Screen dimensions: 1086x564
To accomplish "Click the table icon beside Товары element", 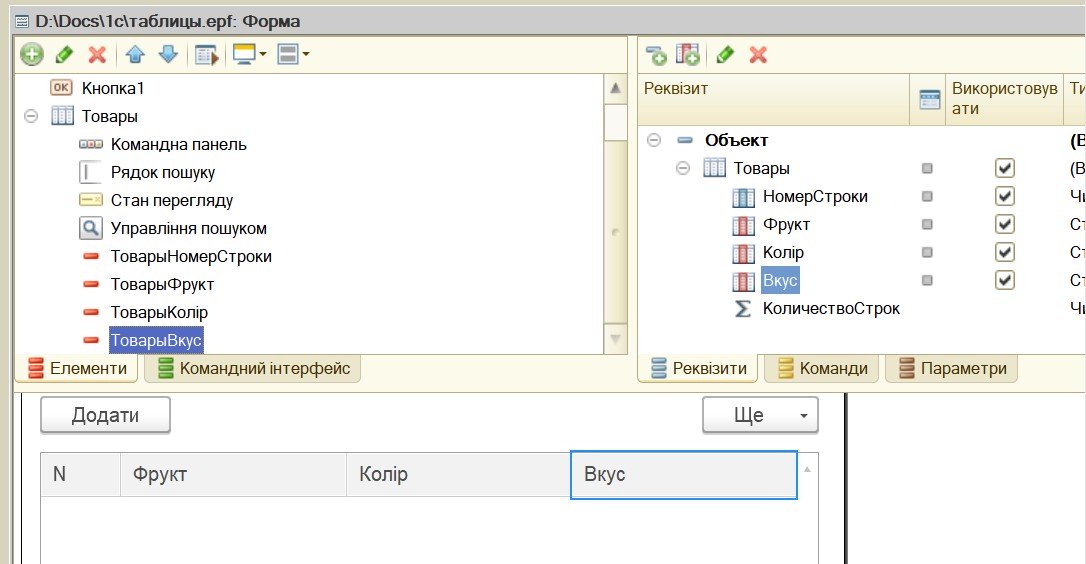I will [62, 116].
